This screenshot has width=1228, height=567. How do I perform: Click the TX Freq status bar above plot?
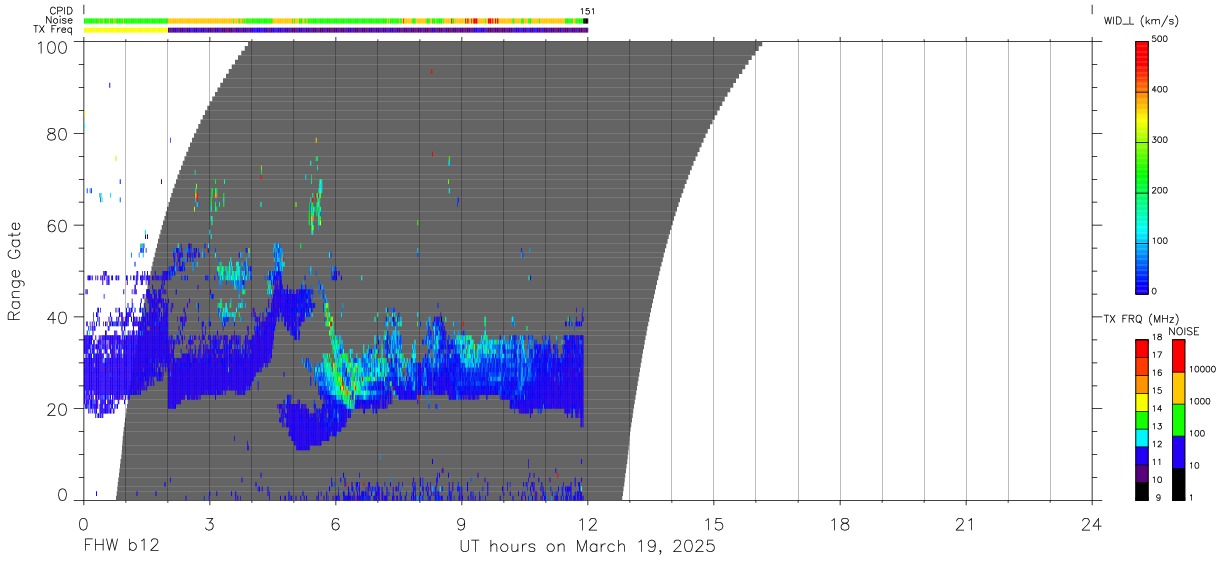[x=336, y=30]
